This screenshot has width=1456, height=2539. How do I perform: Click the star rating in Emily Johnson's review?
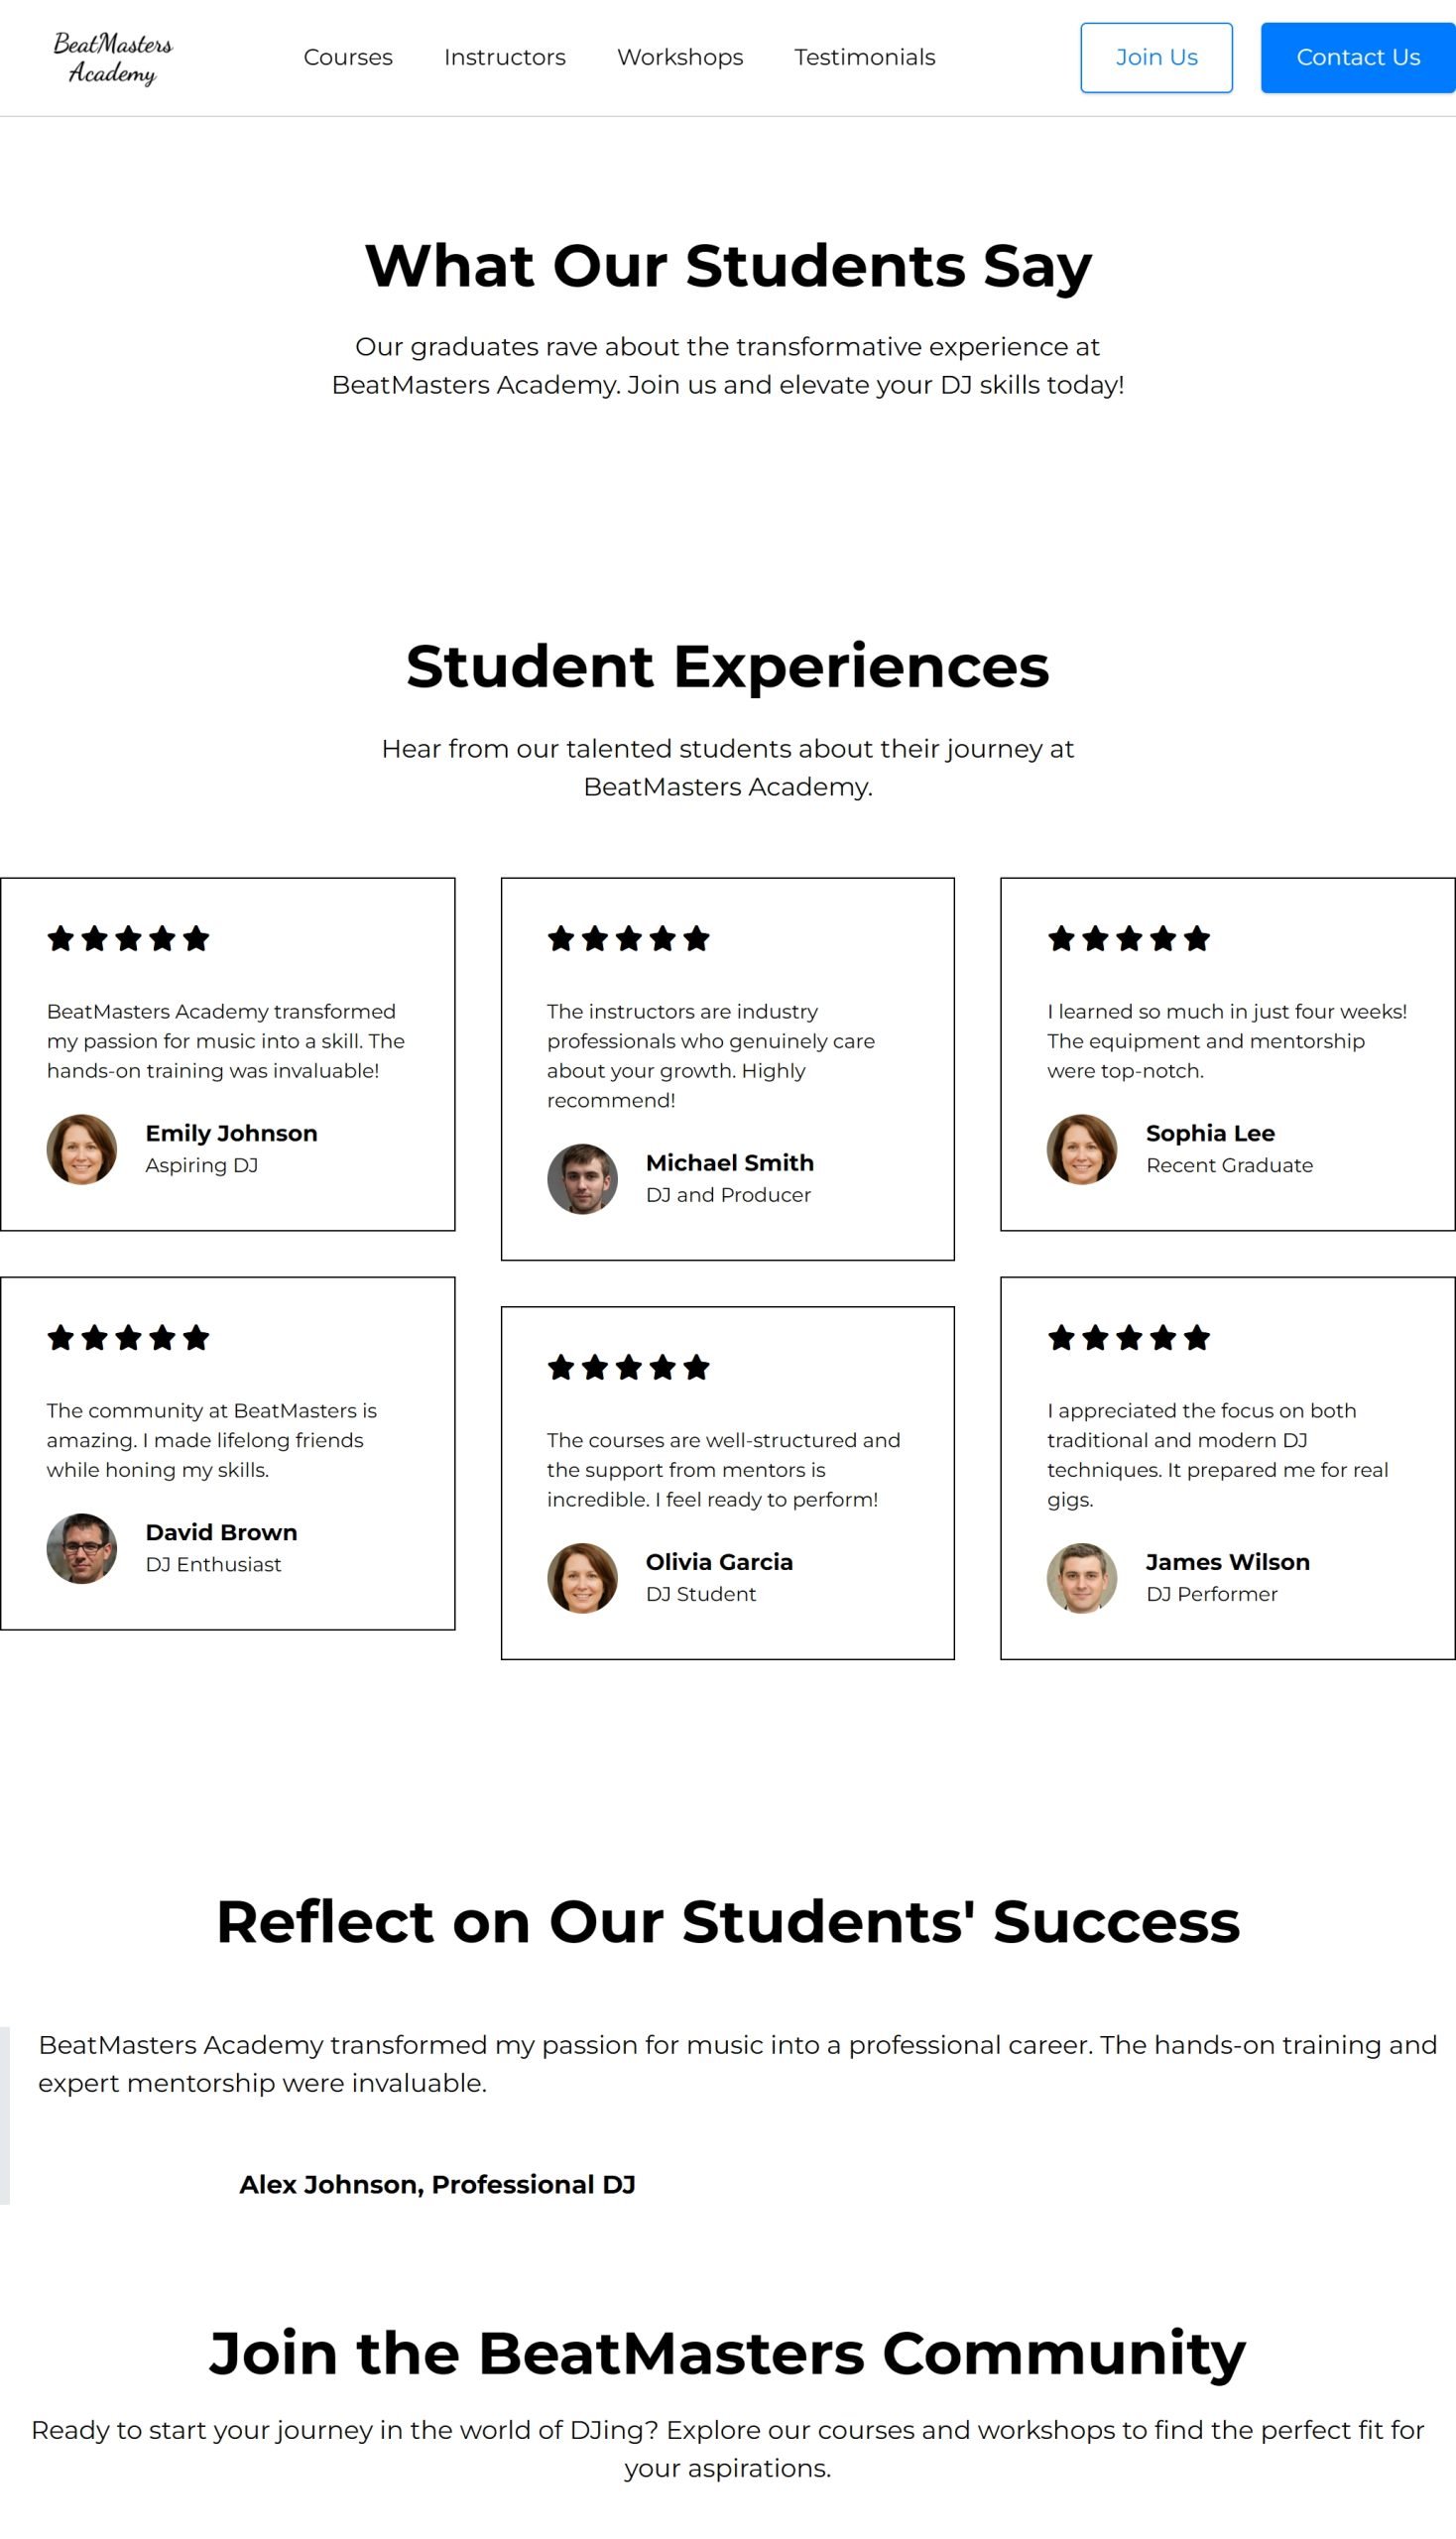pos(128,938)
